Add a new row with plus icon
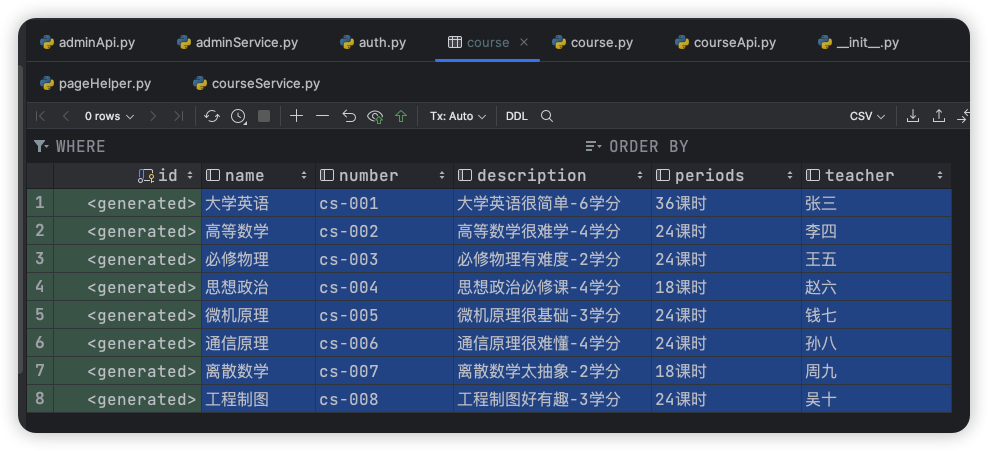The image size is (988, 451). (x=296, y=116)
